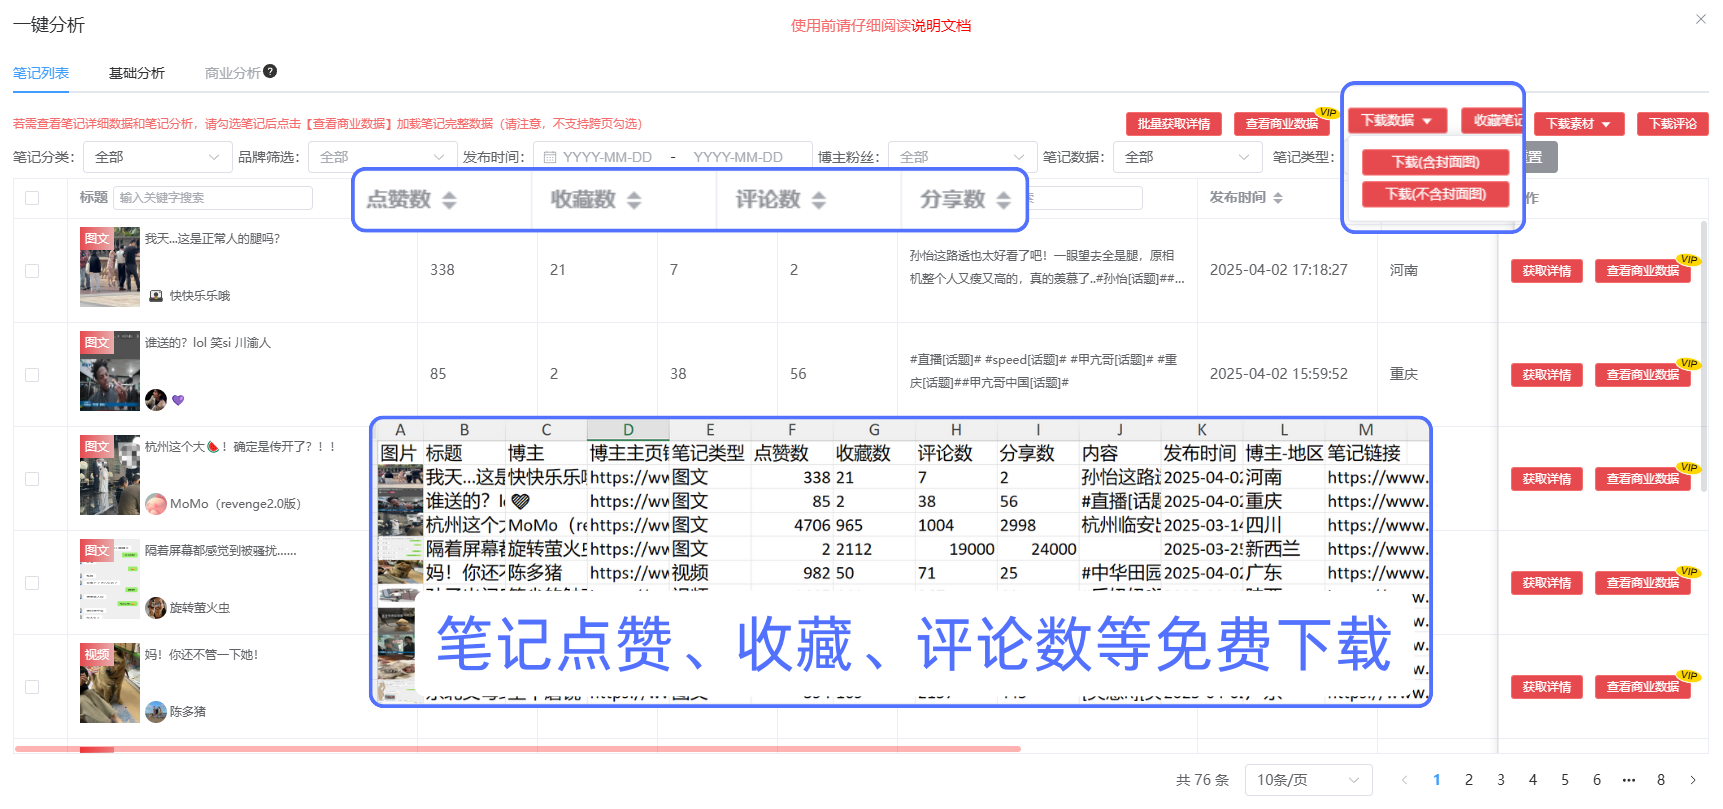This screenshot has height=809, width=1723.
Task: Select the checkbox for 谁送的? lol 笑si 川渝人
Action: coord(32,375)
